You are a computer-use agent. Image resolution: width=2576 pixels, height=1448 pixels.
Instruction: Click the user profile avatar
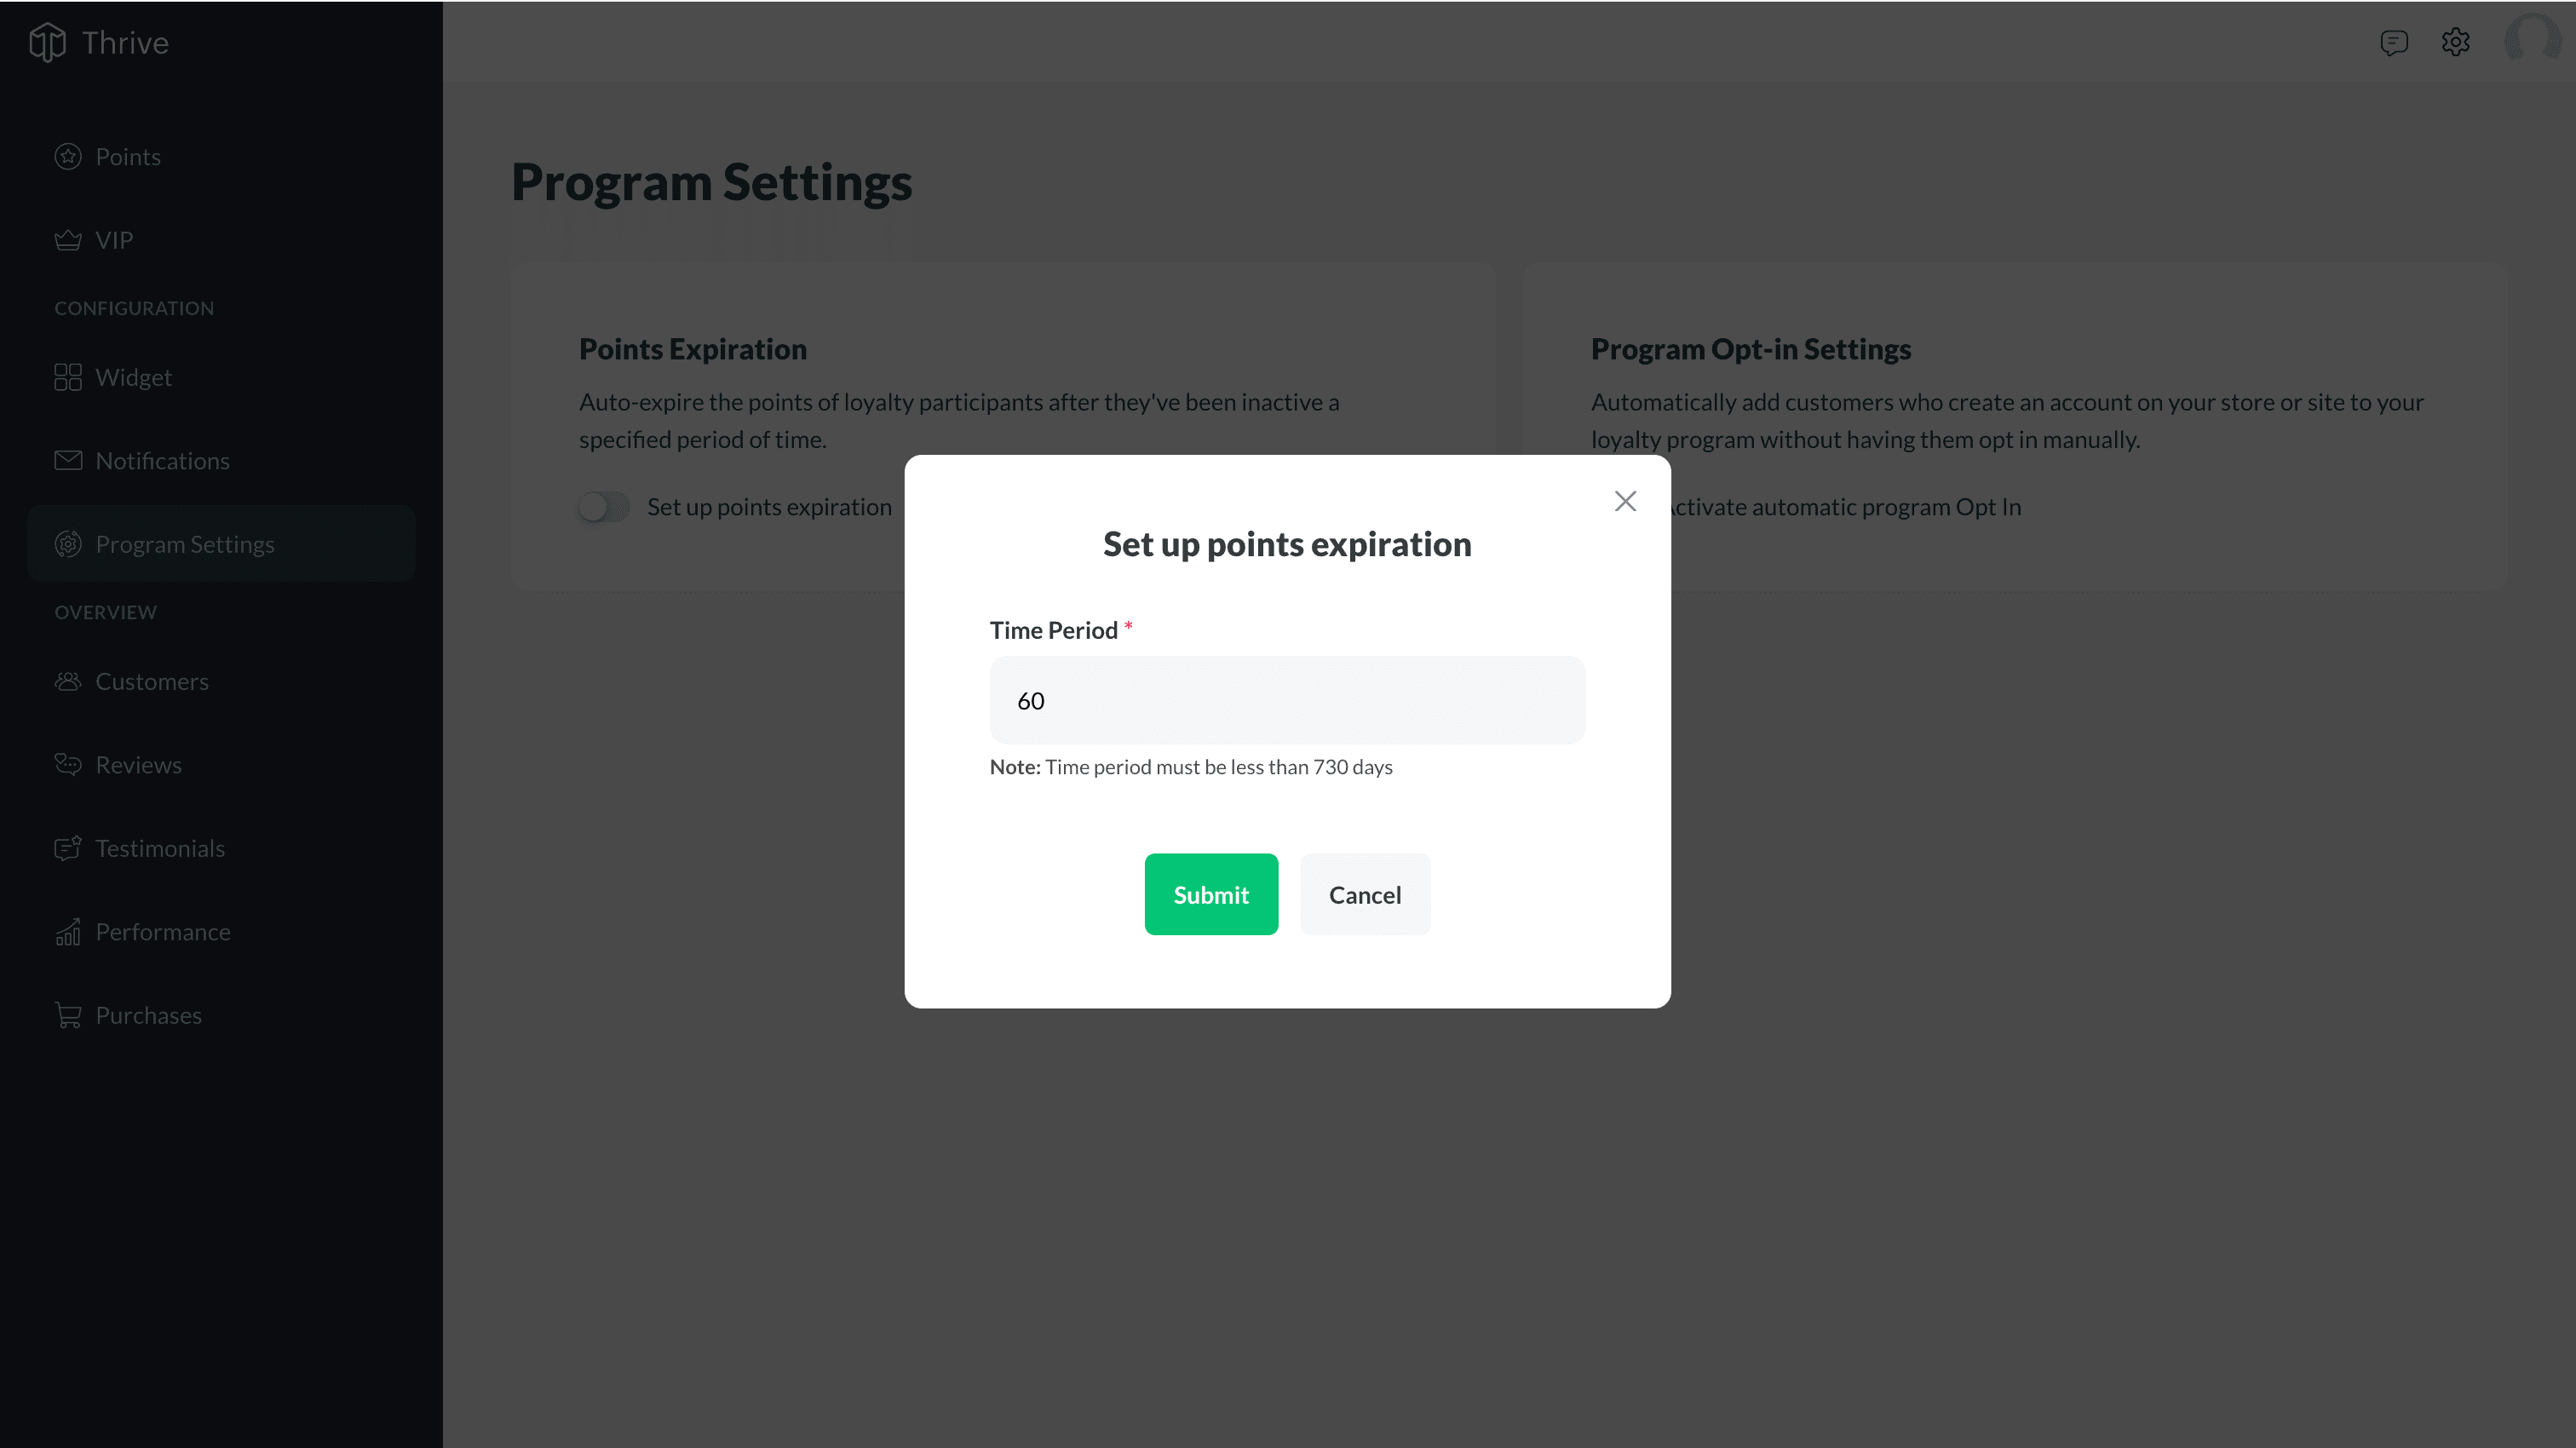pos(2530,40)
